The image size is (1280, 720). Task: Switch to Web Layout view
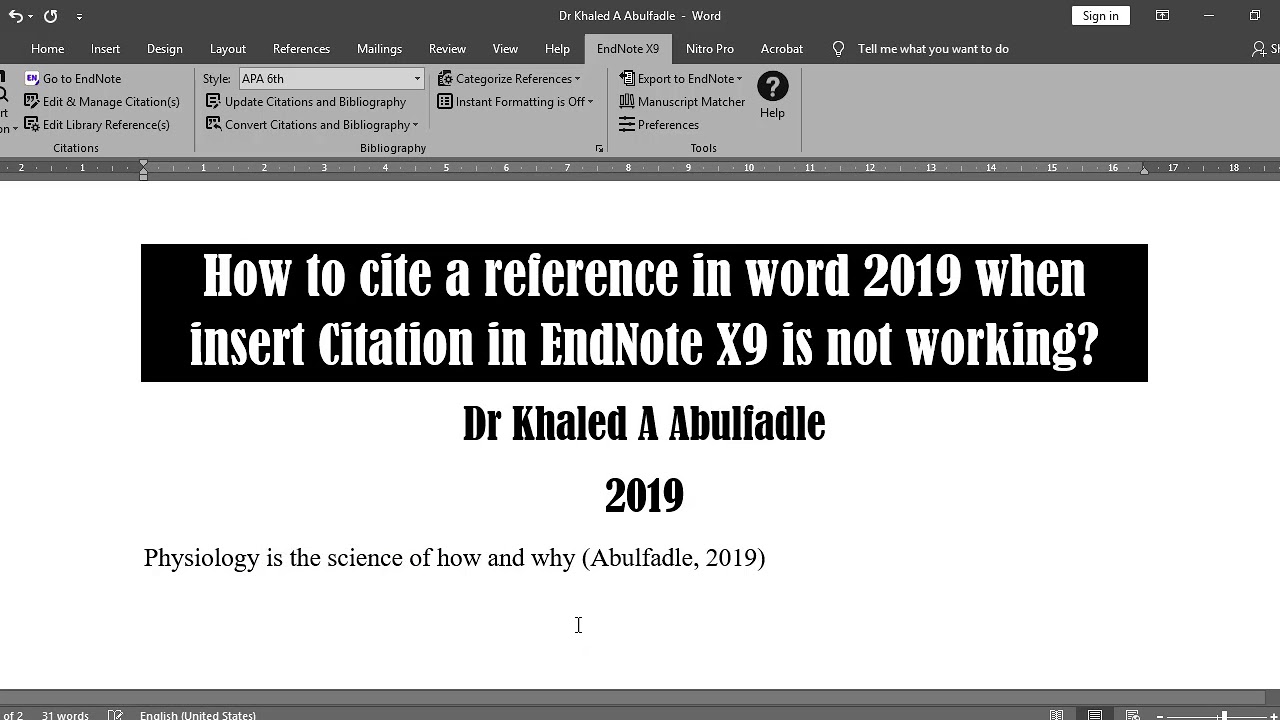(1133, 714)
